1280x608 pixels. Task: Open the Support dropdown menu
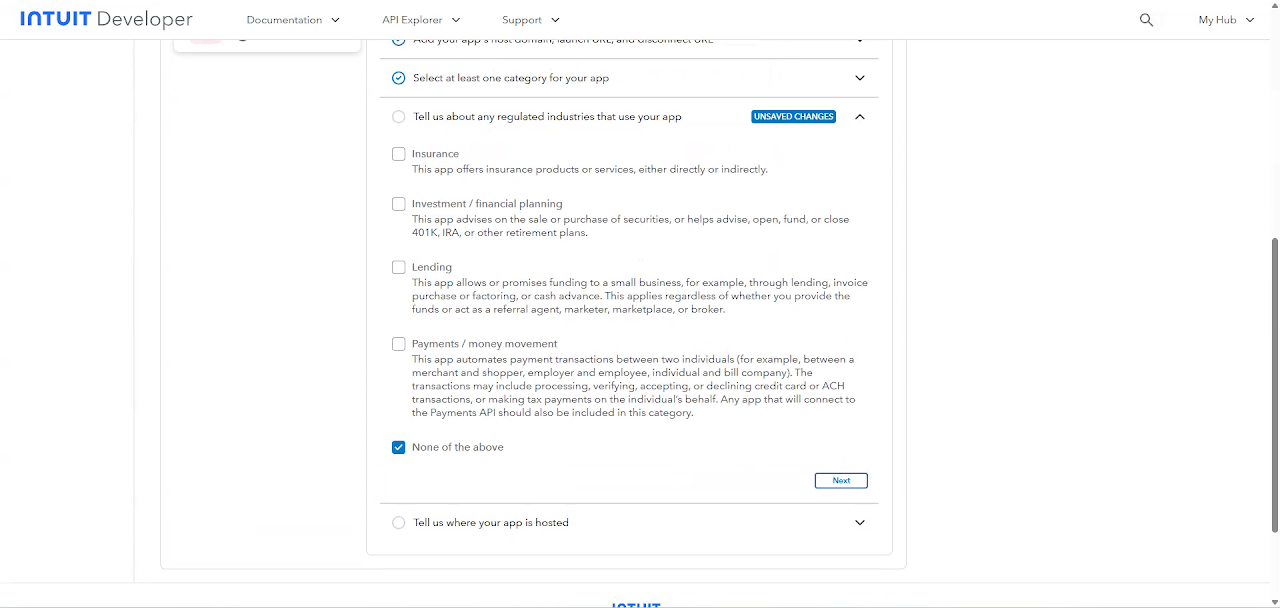pyautogui.click(x=530, y=20)
